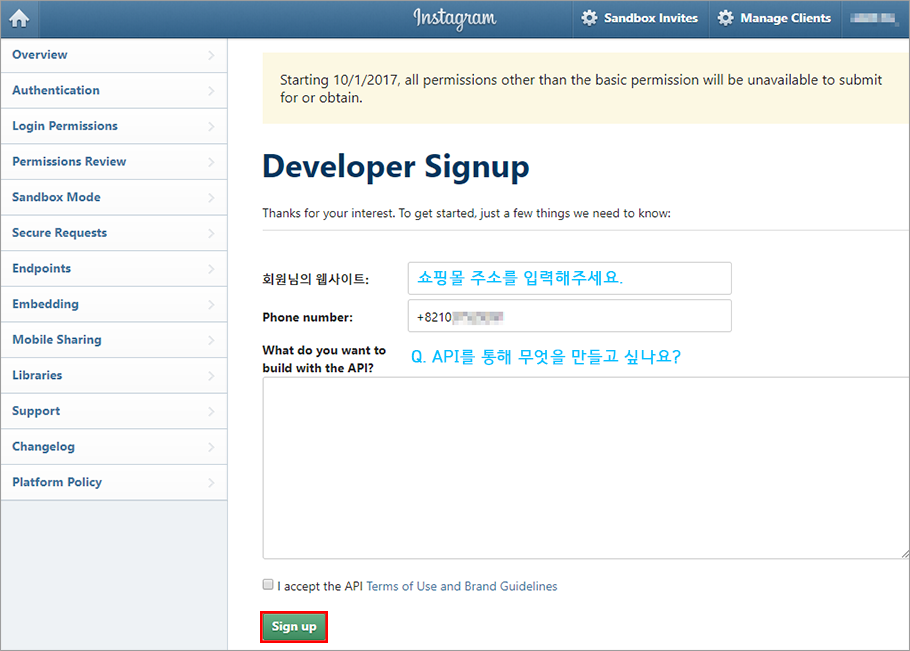
Task: Open Terms of Use and Brand Guidelines link
Action: [461, 587]
